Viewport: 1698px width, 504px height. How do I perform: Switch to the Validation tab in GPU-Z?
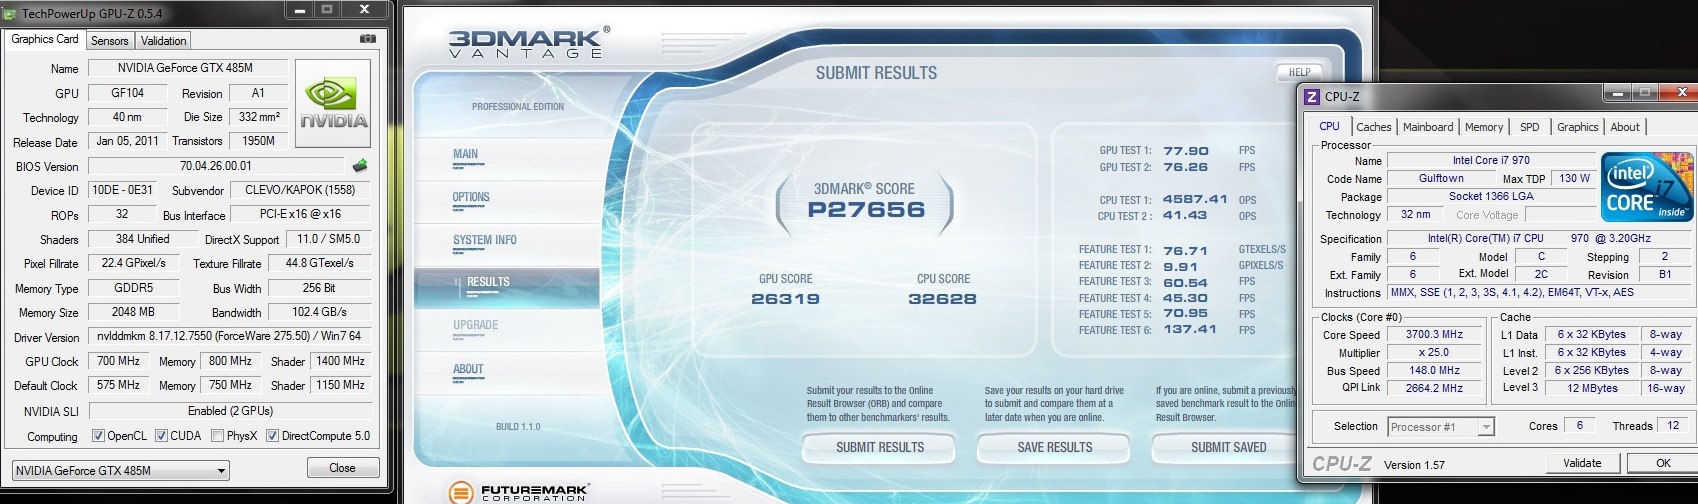coord(163,41)
